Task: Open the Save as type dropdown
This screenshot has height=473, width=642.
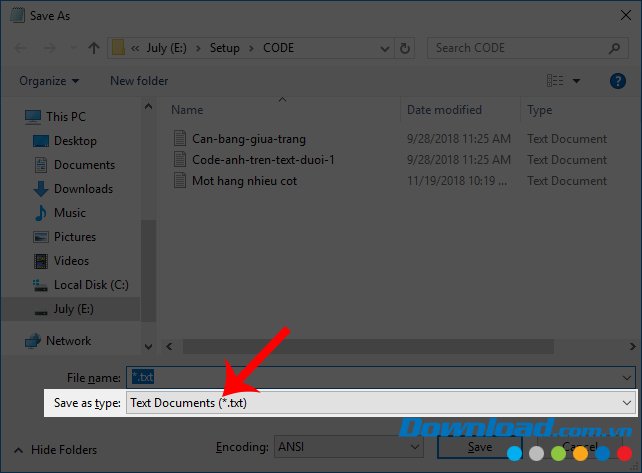Action: pos(380,403)
